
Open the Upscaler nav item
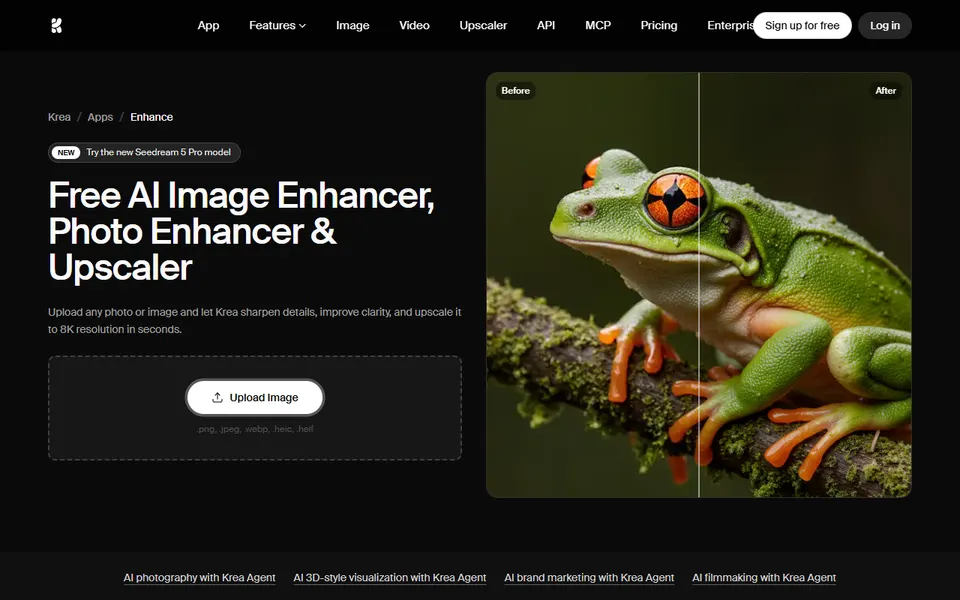483,26
